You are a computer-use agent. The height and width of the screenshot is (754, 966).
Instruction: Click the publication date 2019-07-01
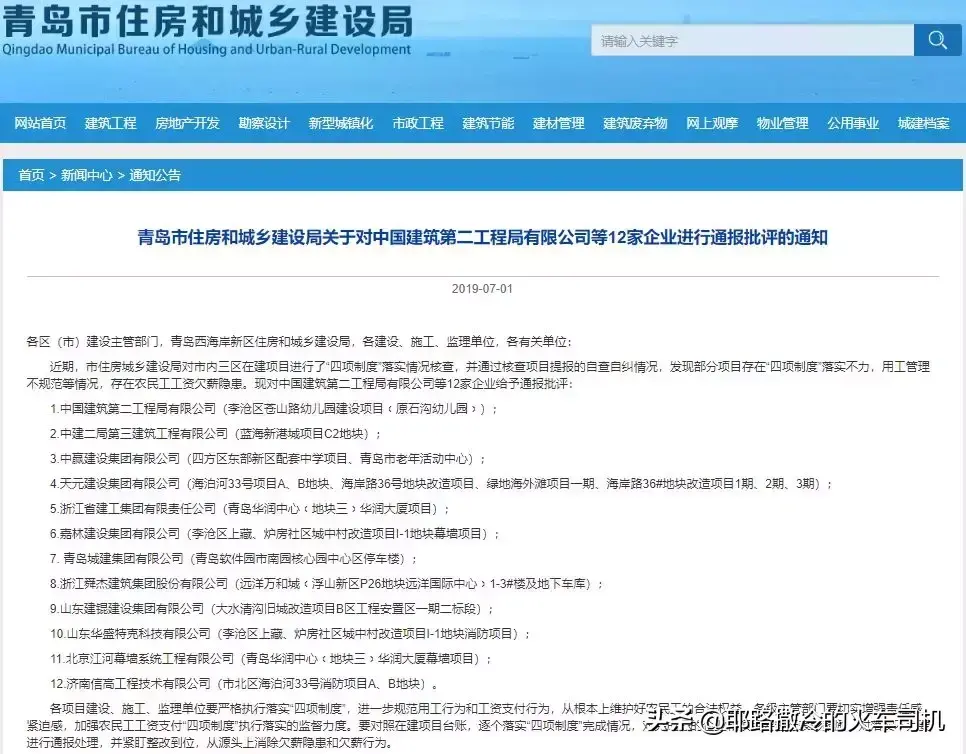pos(482,288)
